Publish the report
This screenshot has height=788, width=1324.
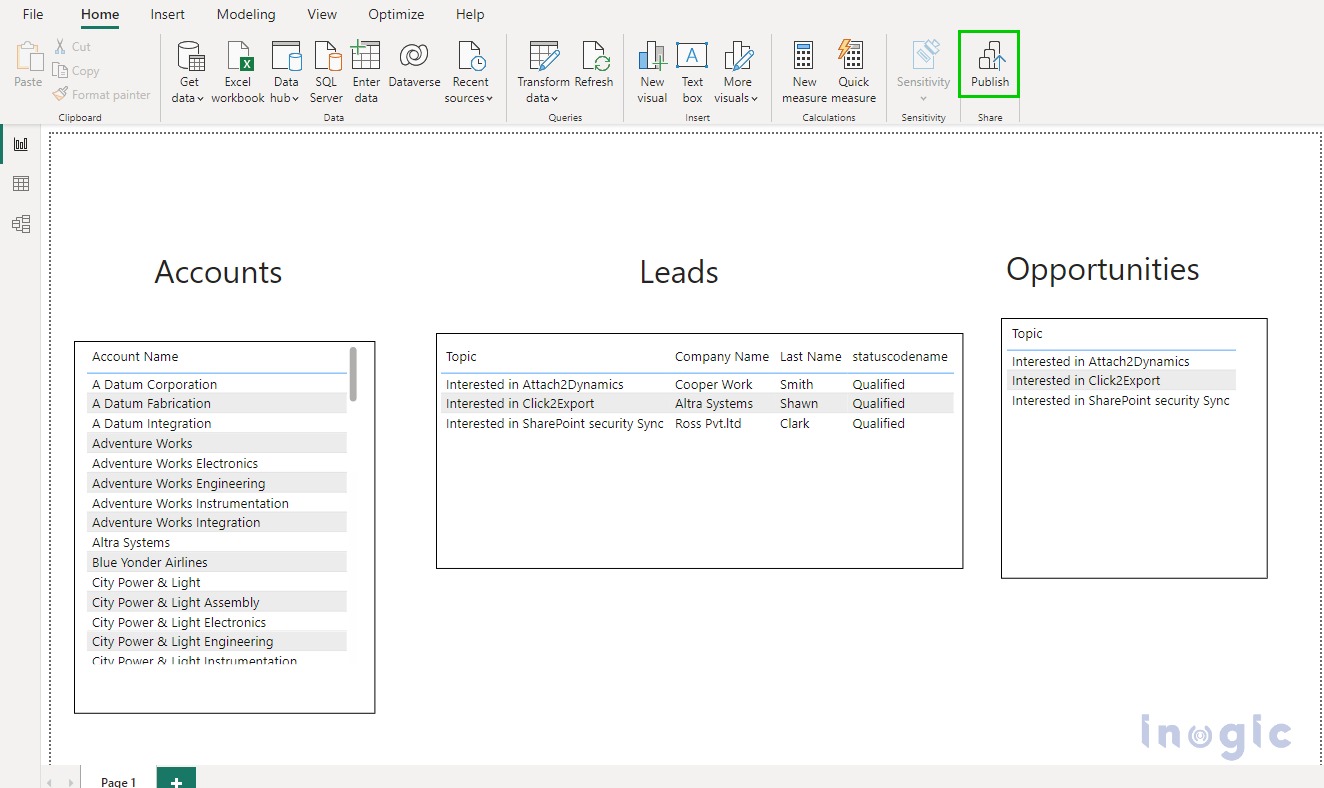[990, 65]
